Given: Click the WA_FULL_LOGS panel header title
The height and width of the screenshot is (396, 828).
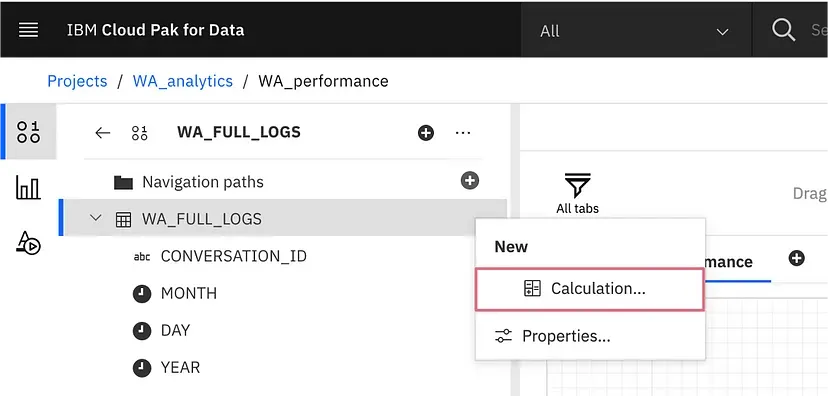Looking at the screenshot, I should (239, 132).
